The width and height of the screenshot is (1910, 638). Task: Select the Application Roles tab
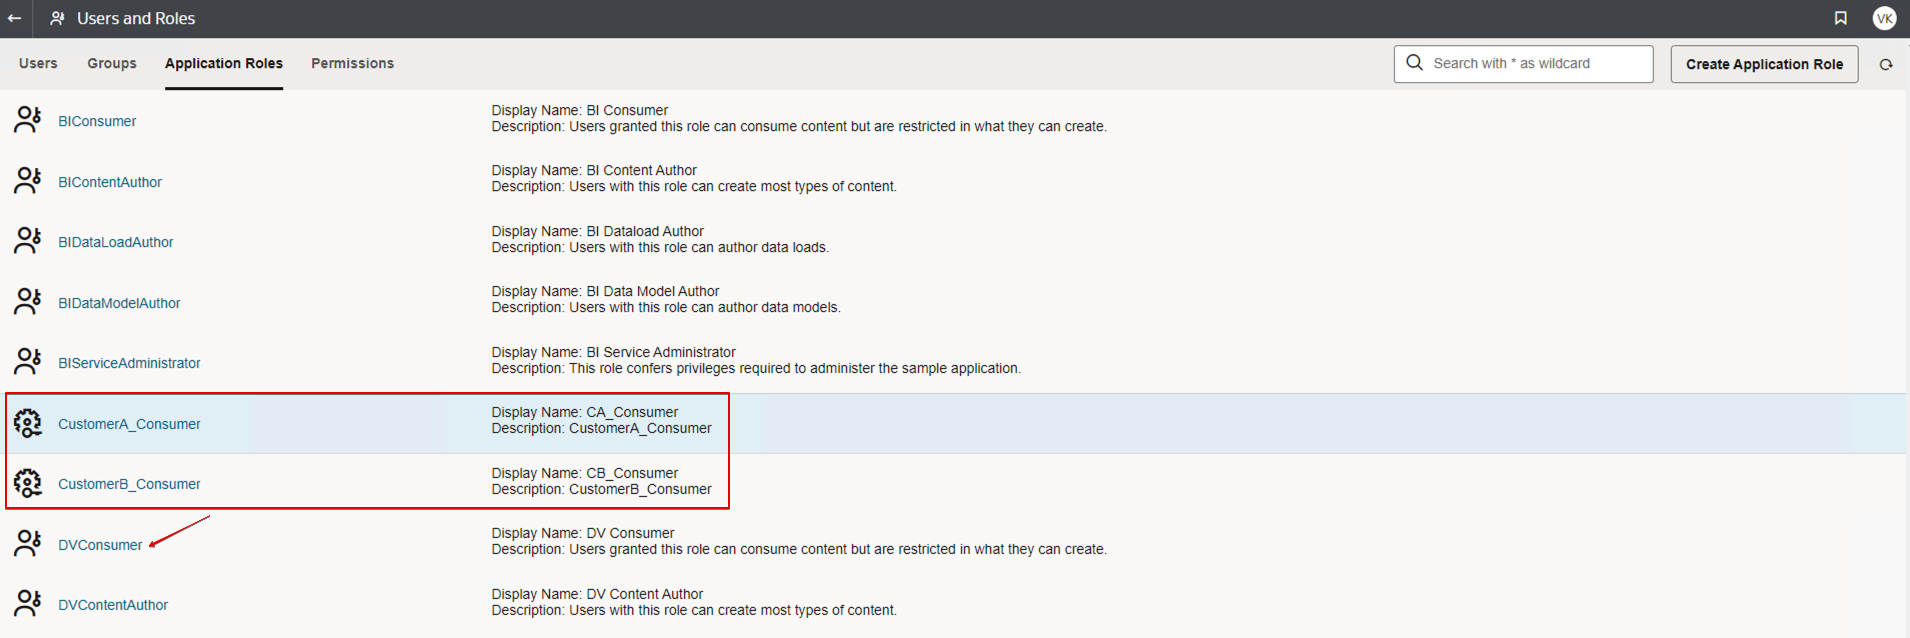click(x=224, y=63)
